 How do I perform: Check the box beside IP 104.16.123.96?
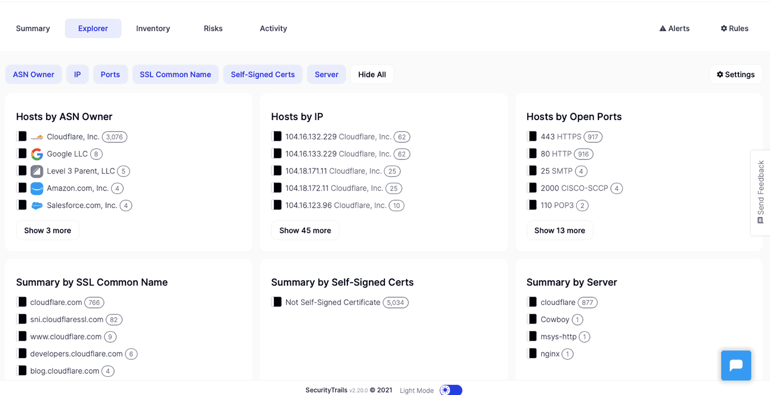pyautogui.click(x=277, y=205)
